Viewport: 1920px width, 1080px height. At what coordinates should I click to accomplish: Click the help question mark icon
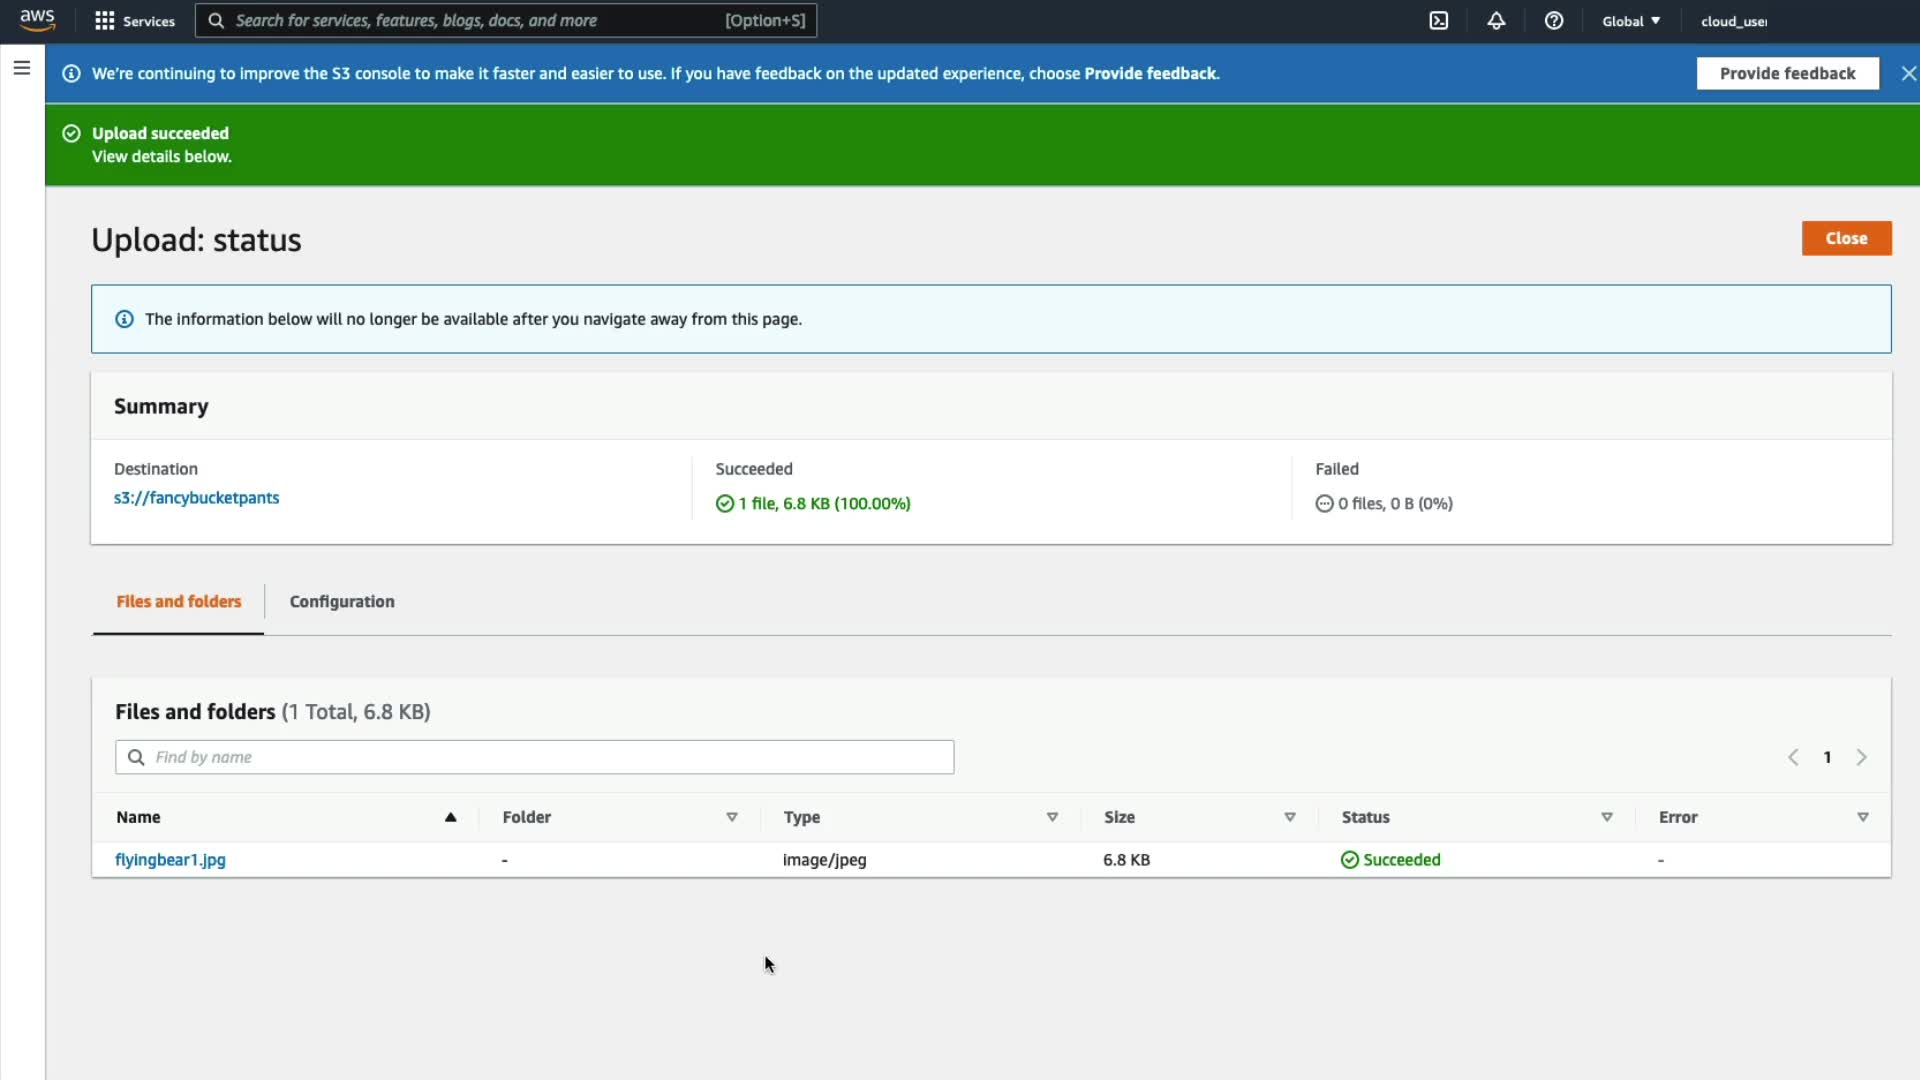(x=1553, y=21)
